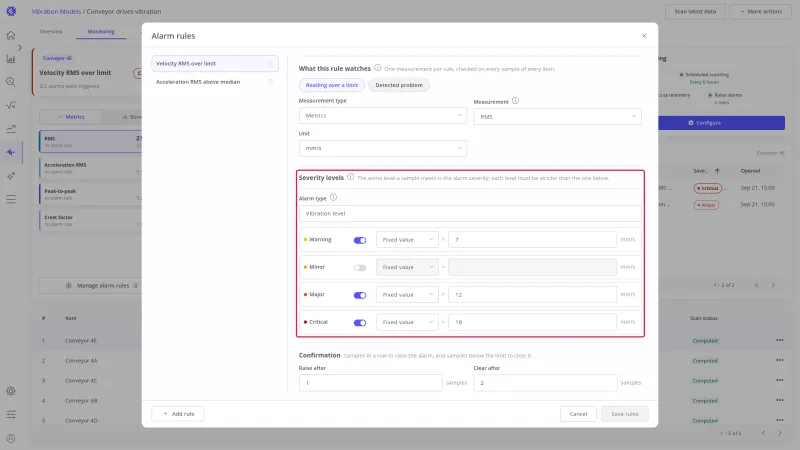This screenshot has width=800, height=450.
Task: Click the Raise after samples field
Action: (x=370, y=383)
